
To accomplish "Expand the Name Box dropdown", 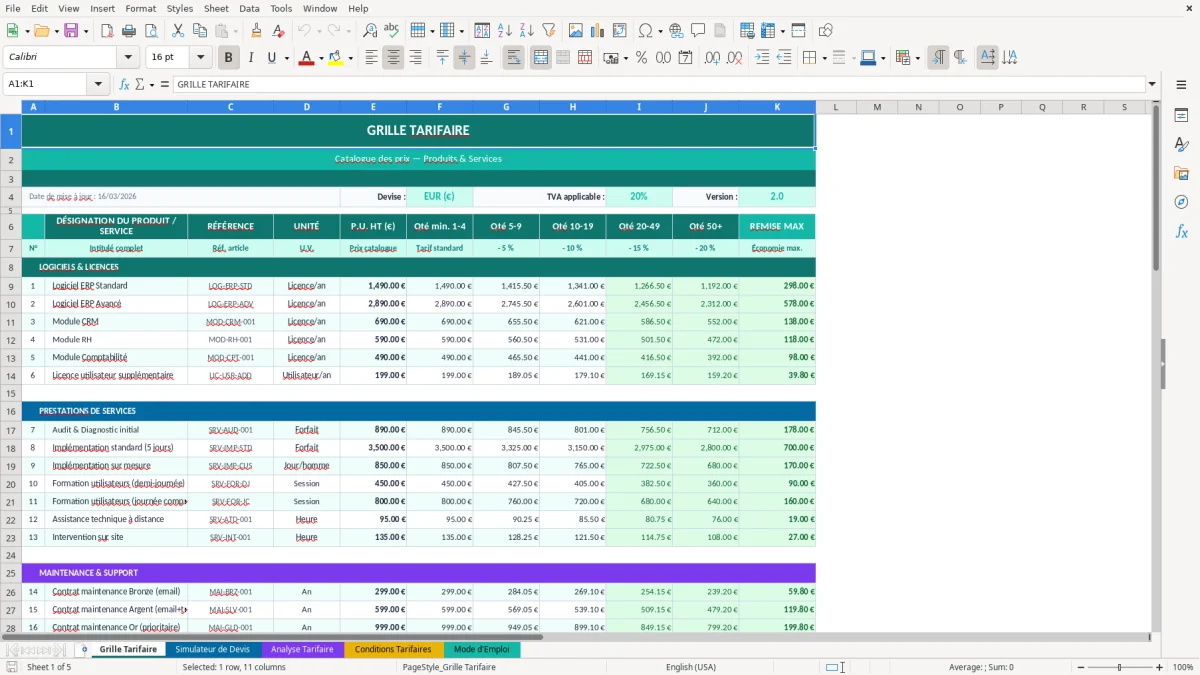I will (99, 84).
